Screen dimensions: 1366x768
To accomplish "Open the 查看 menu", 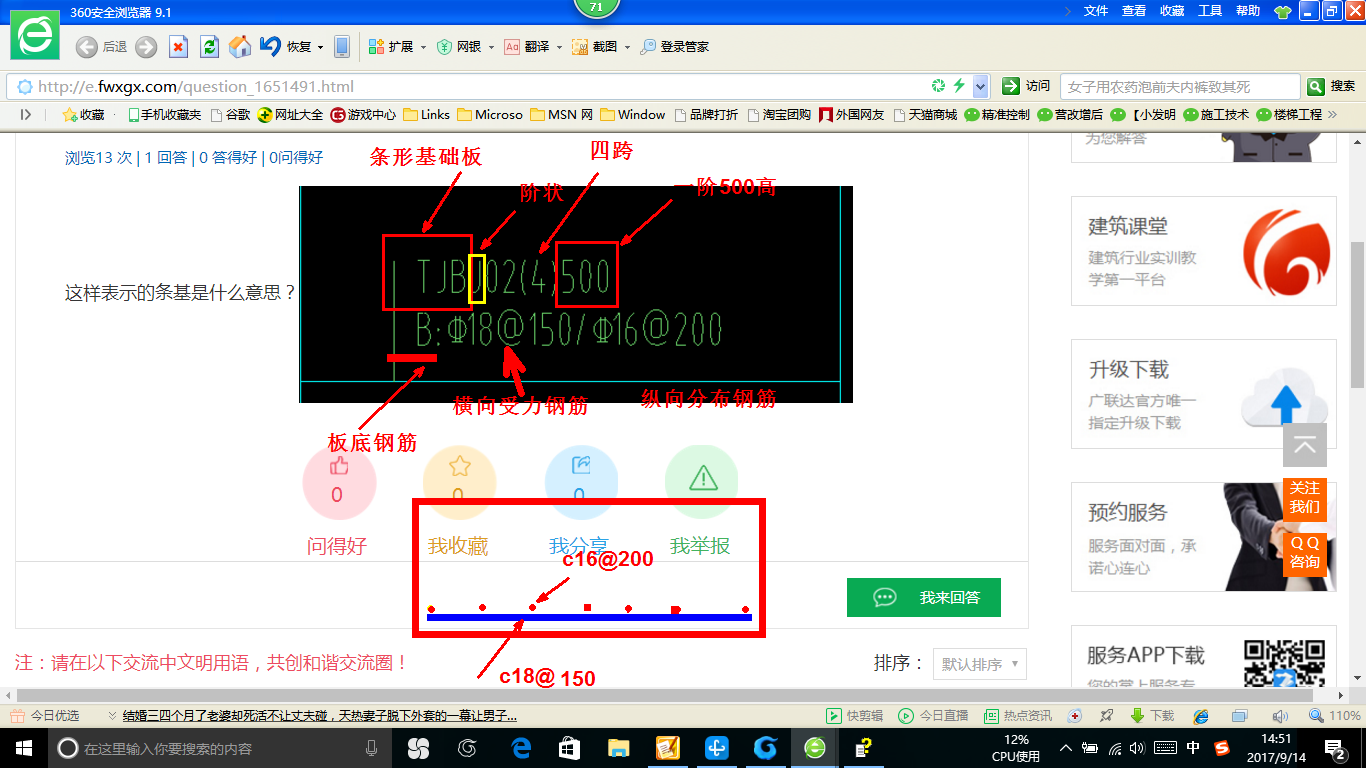I will click(1134, 11).
